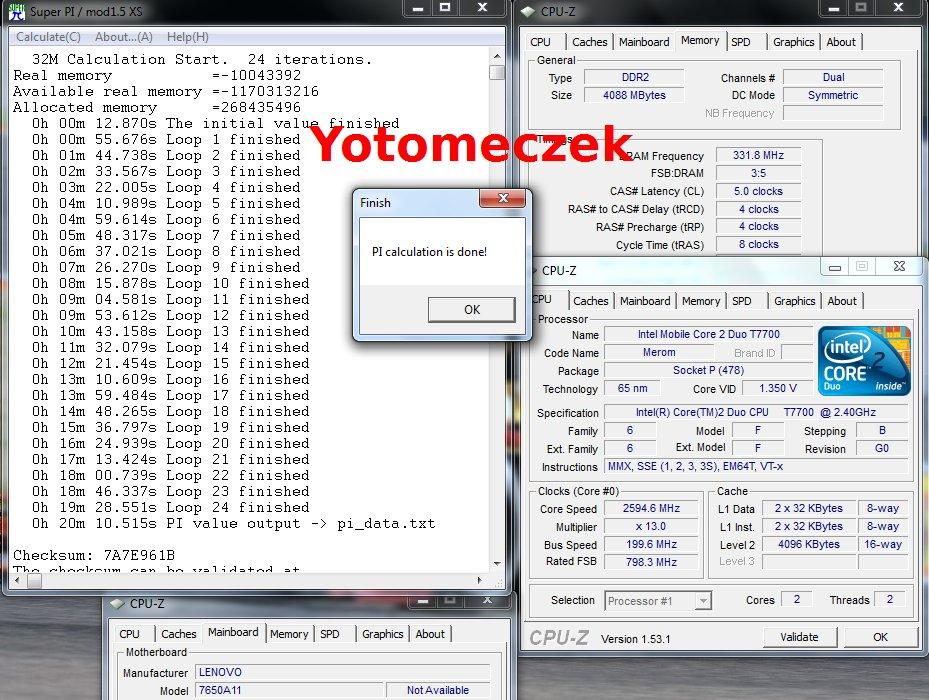Screen dimensions: 929x700
Task: Click the 199.6 MHz Bus Speed value
Action: click(651, 544)
